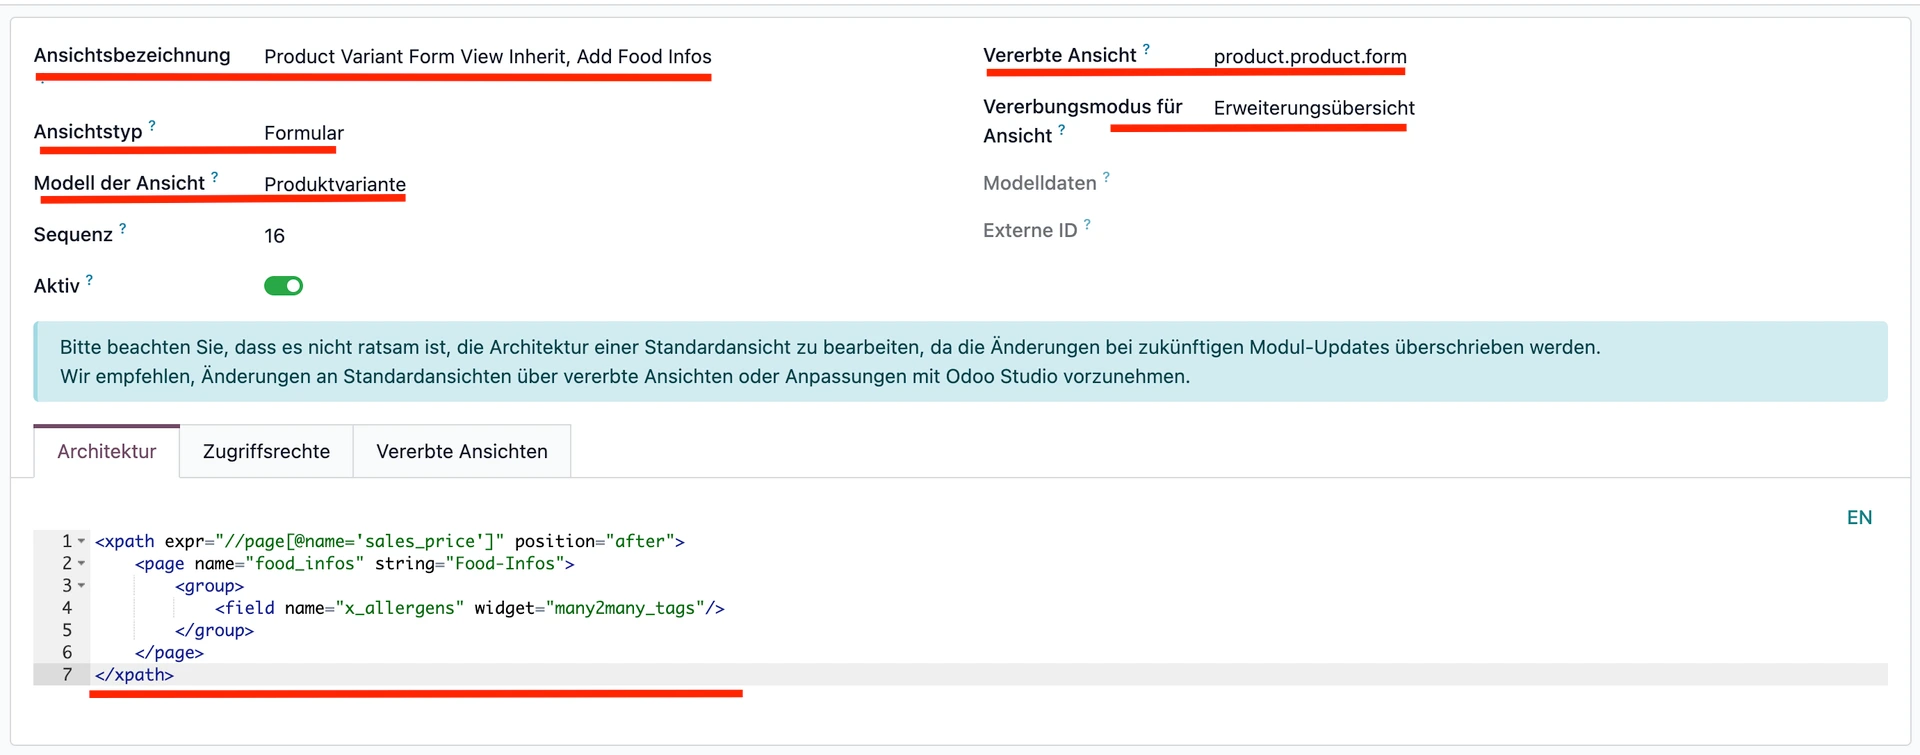Collapse the food_infos page block on line 2

80,563
